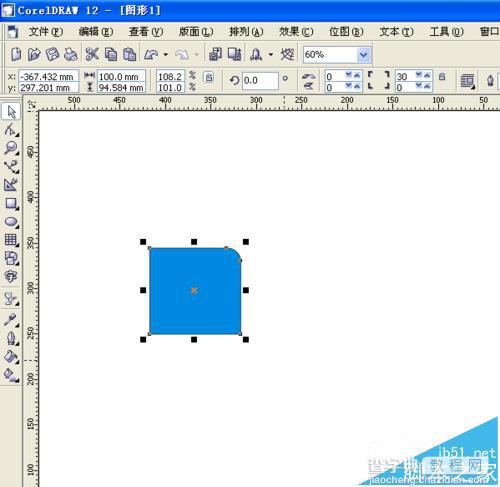Click the y position field 297.201 mm
This screenshot has width=500, height=487.
(49, 87)
